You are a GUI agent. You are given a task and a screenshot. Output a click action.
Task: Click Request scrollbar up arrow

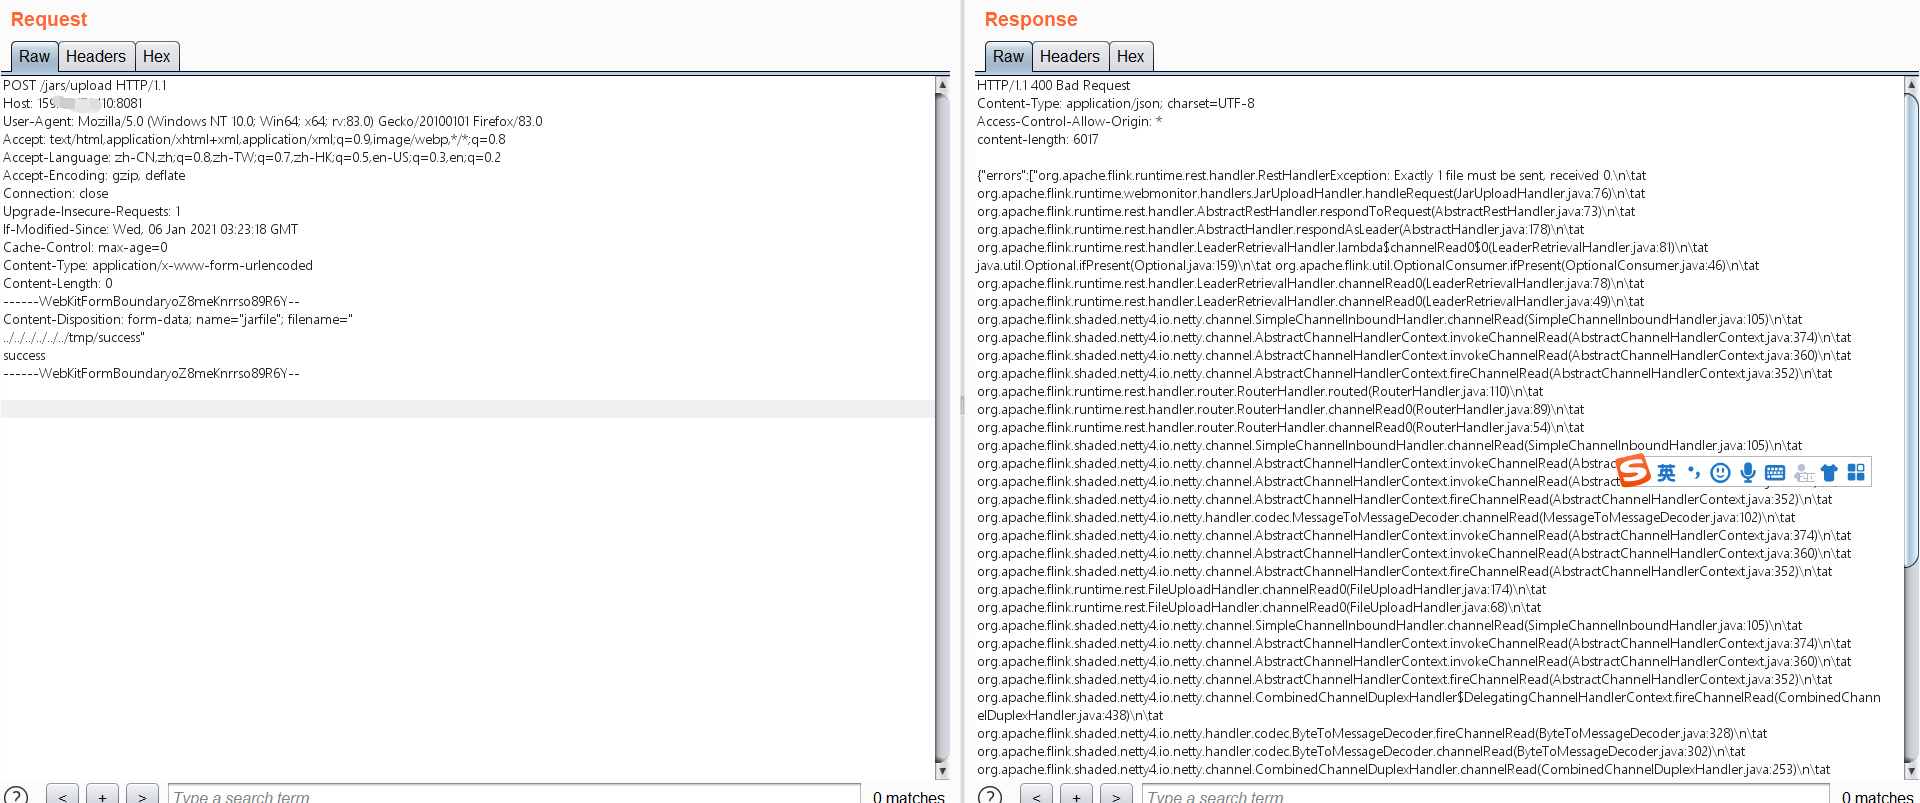(942, 85)
